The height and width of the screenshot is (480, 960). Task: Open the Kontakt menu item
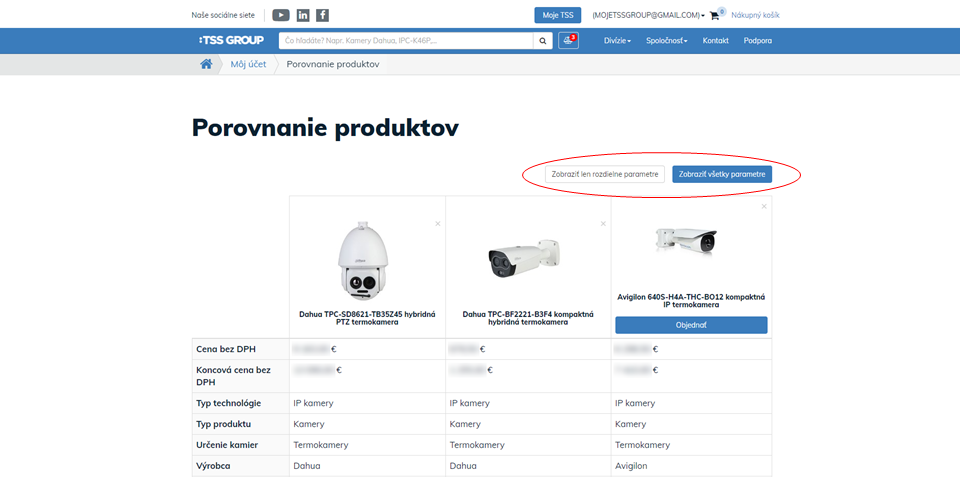715,41
